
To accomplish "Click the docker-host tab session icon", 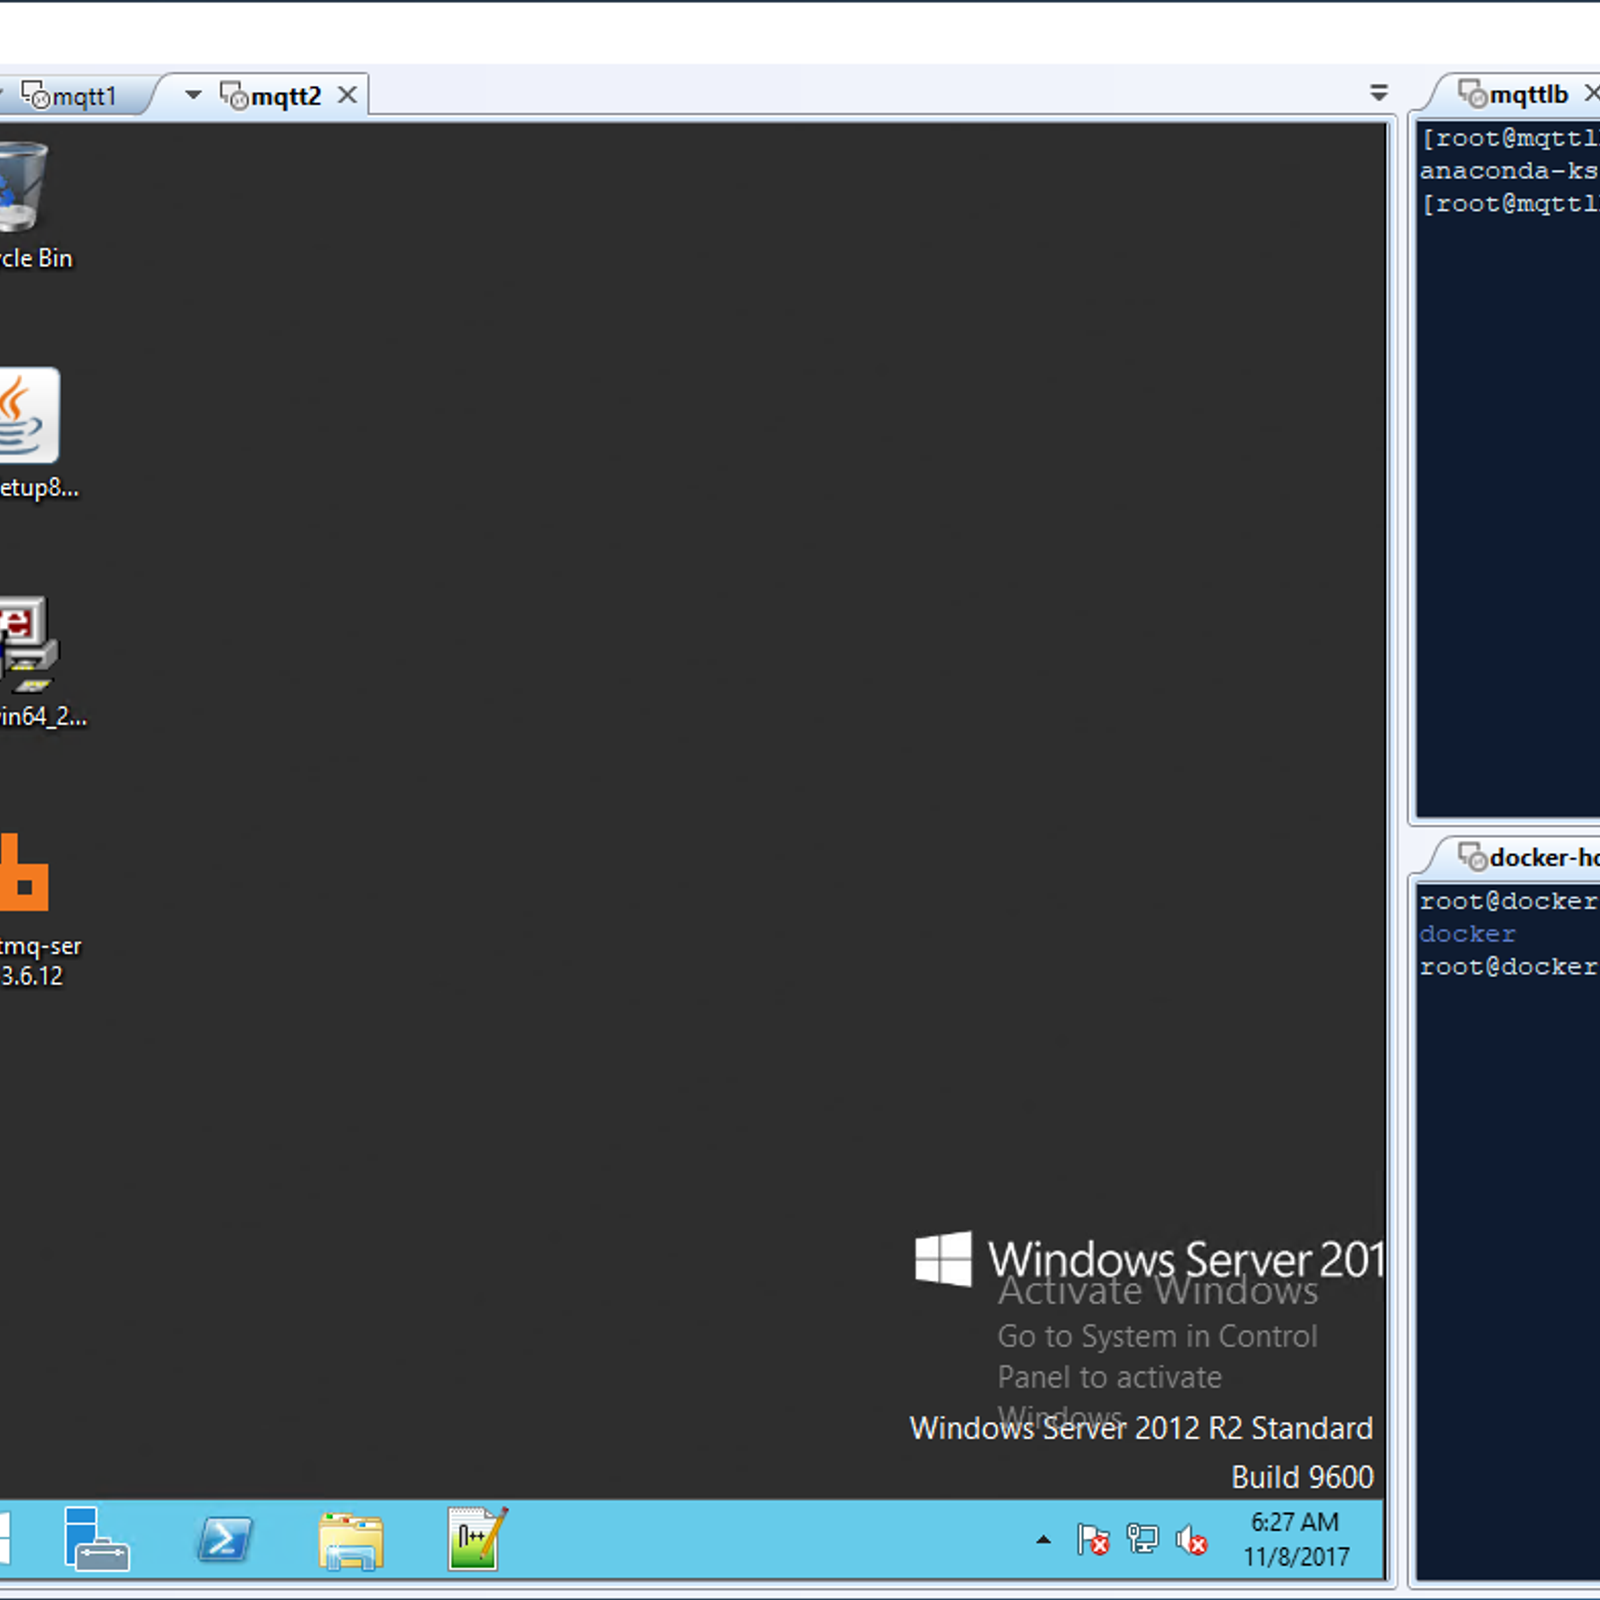I will tap(1472, 857).
